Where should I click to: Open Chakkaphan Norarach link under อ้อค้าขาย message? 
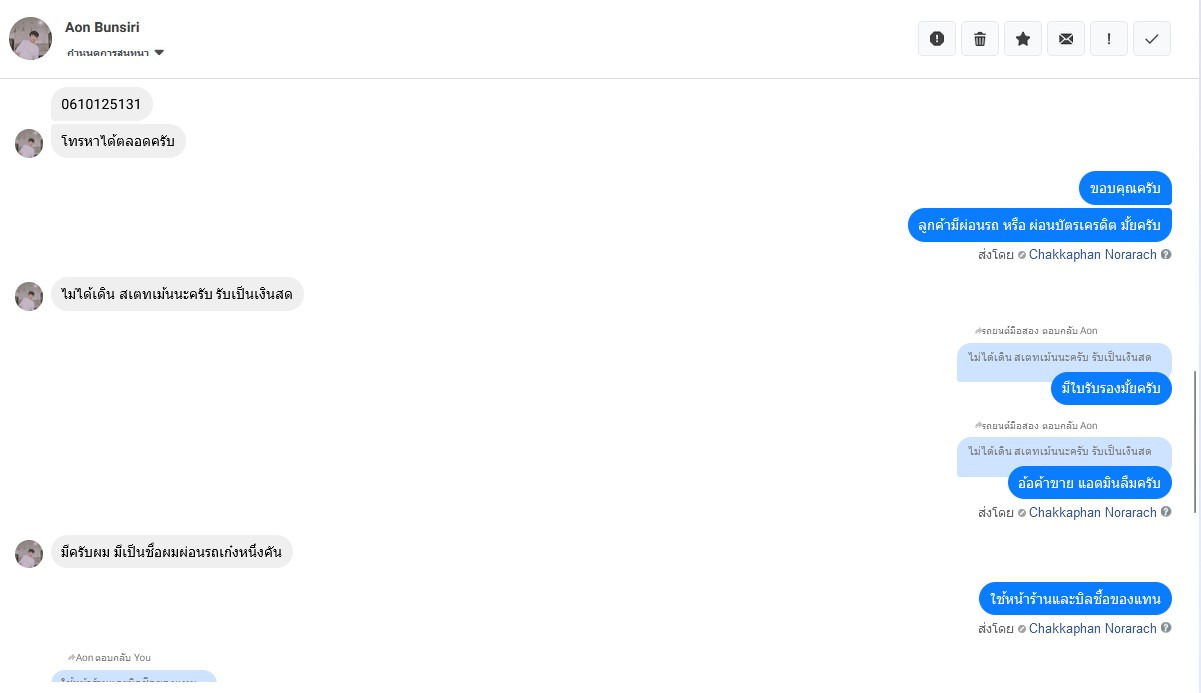tap(1092, 513)
